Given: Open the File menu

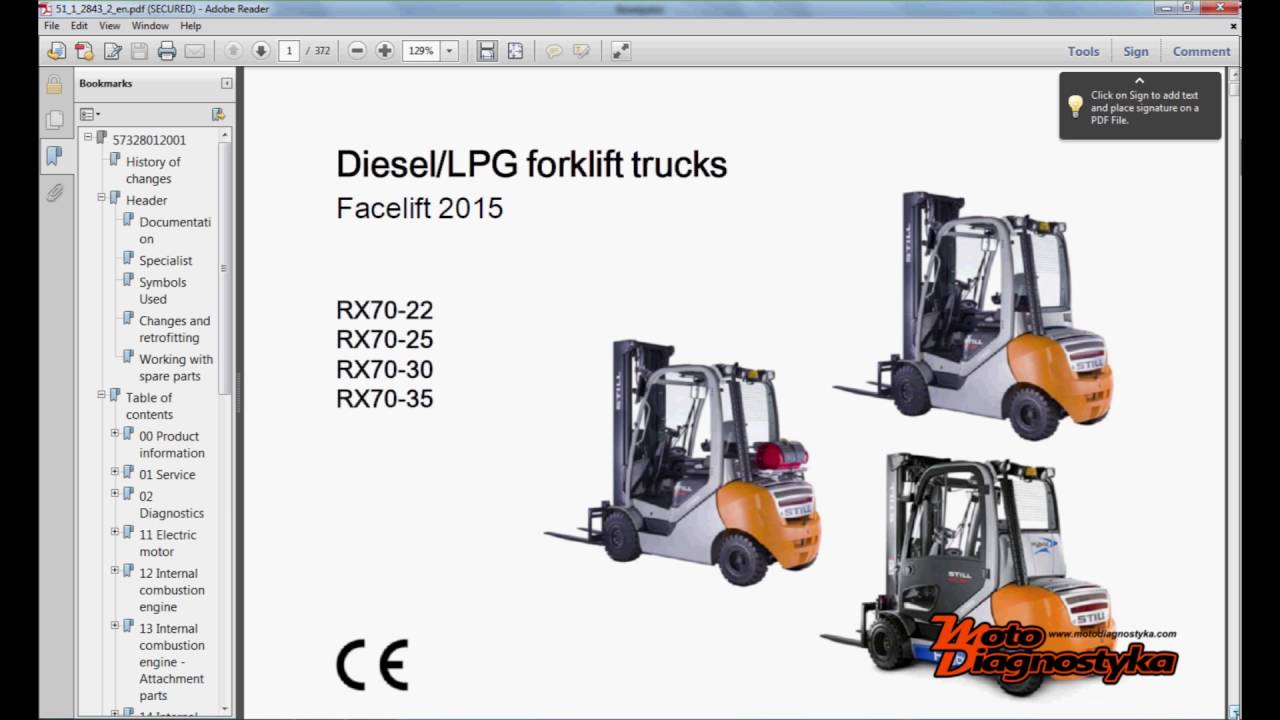Looking at the screenshot, I should (52, 26).
